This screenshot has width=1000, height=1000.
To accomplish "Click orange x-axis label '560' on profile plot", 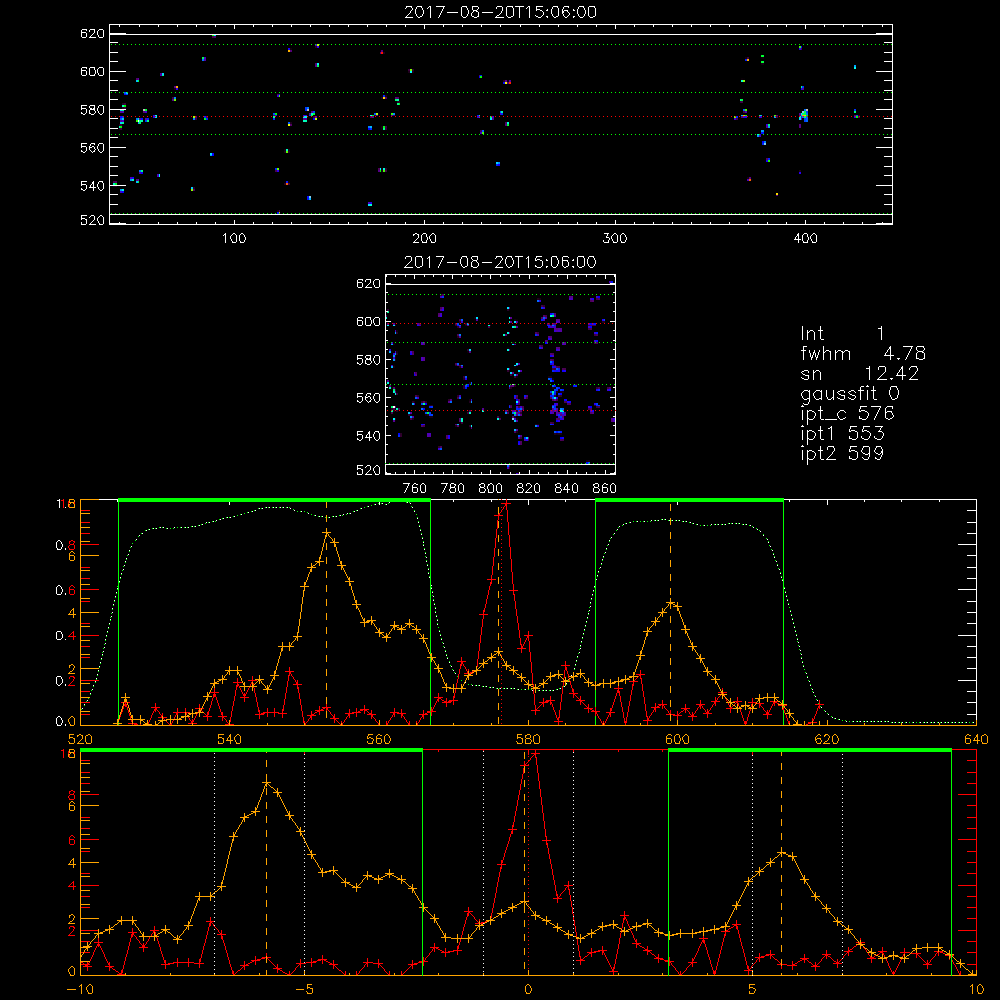I will click(x=379, y=739).
